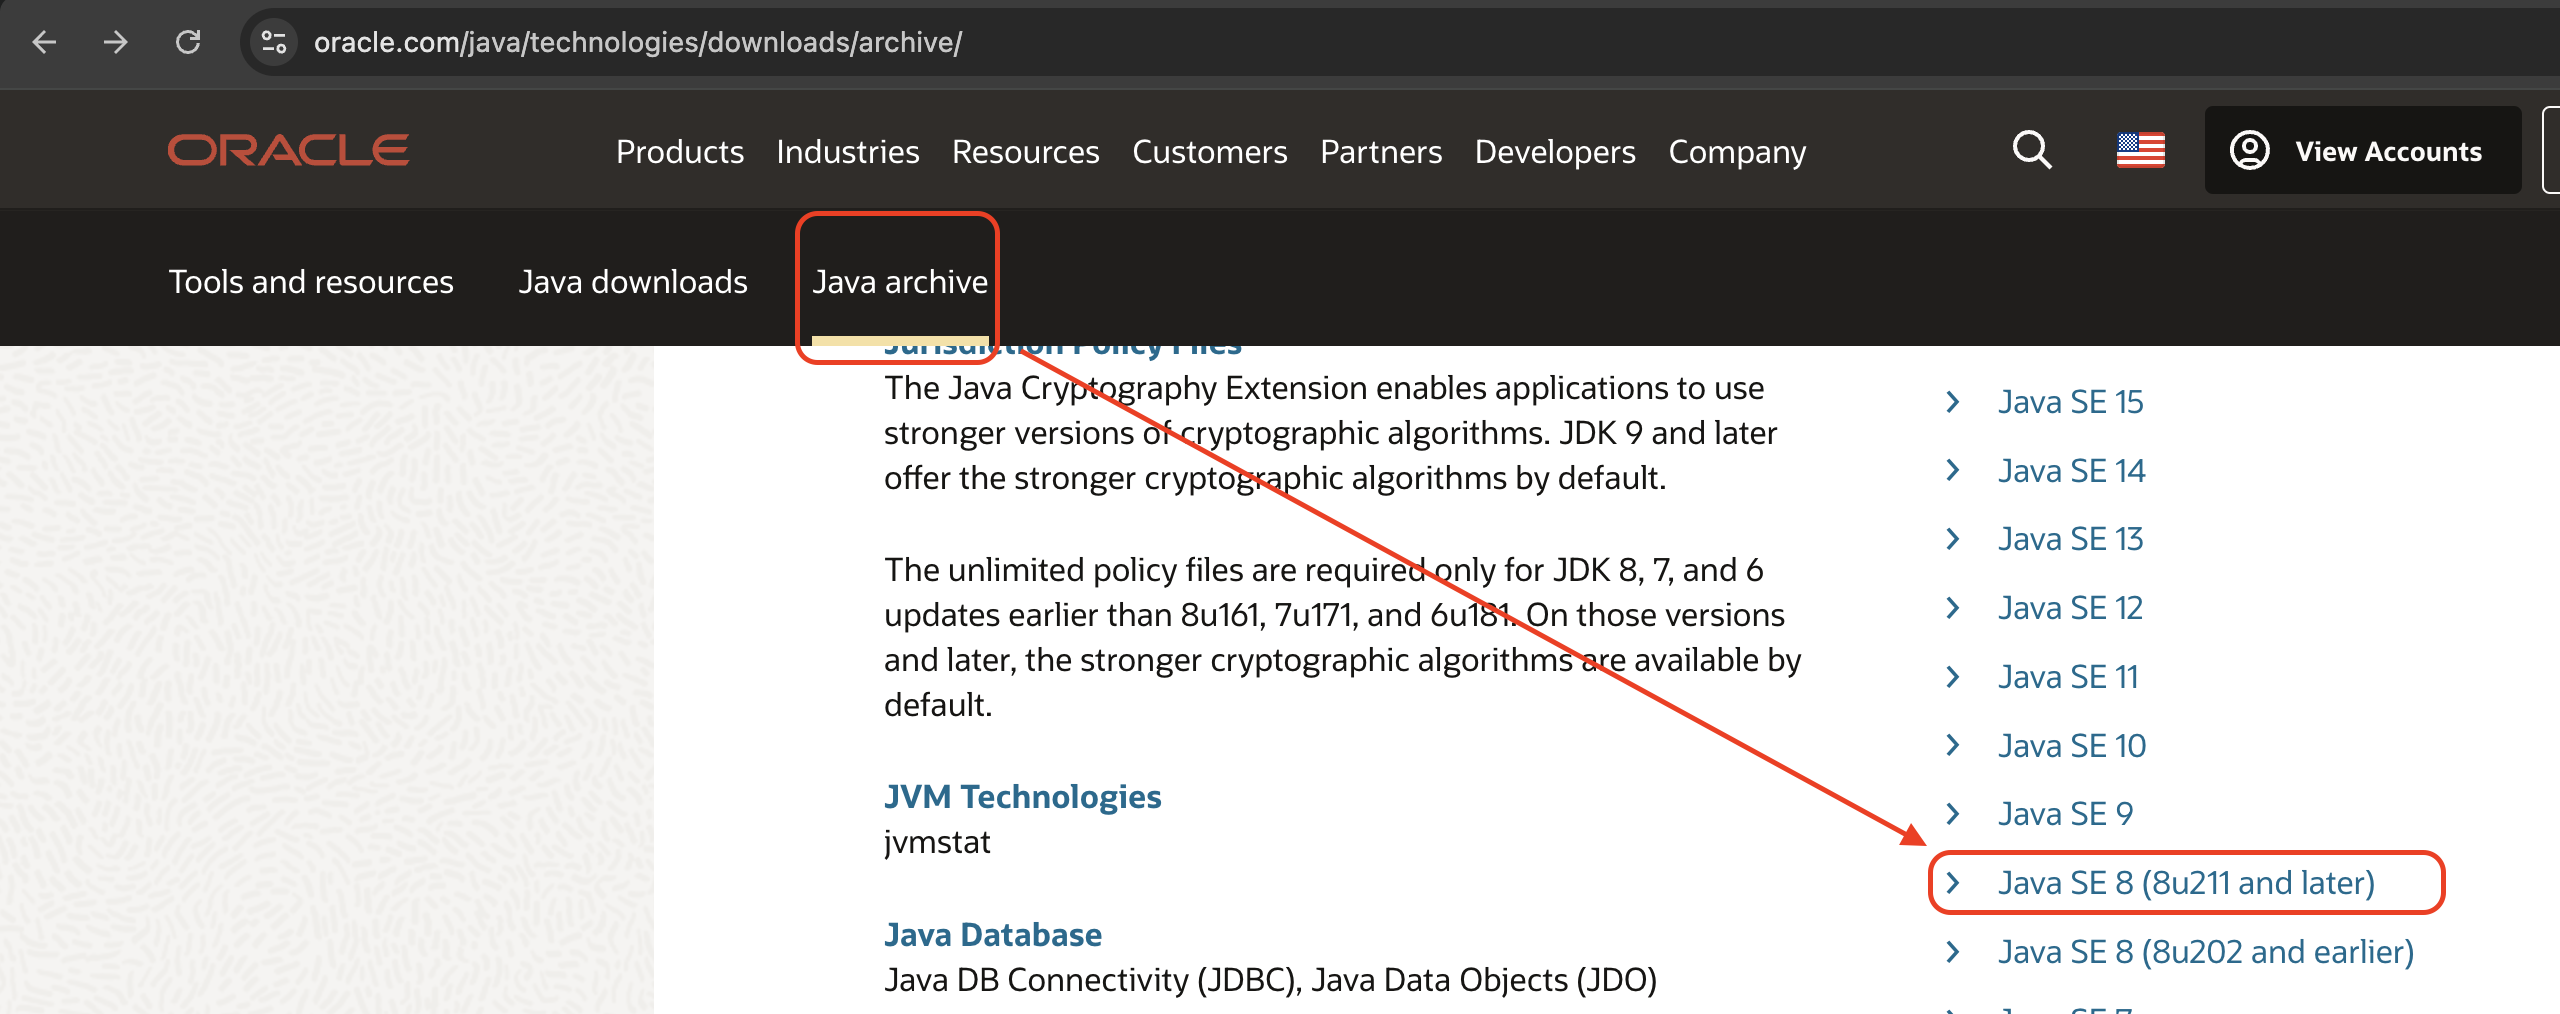Click the browser forward arrow
The height and width of the screenshot is (1014, 2560).
[116, 42]
